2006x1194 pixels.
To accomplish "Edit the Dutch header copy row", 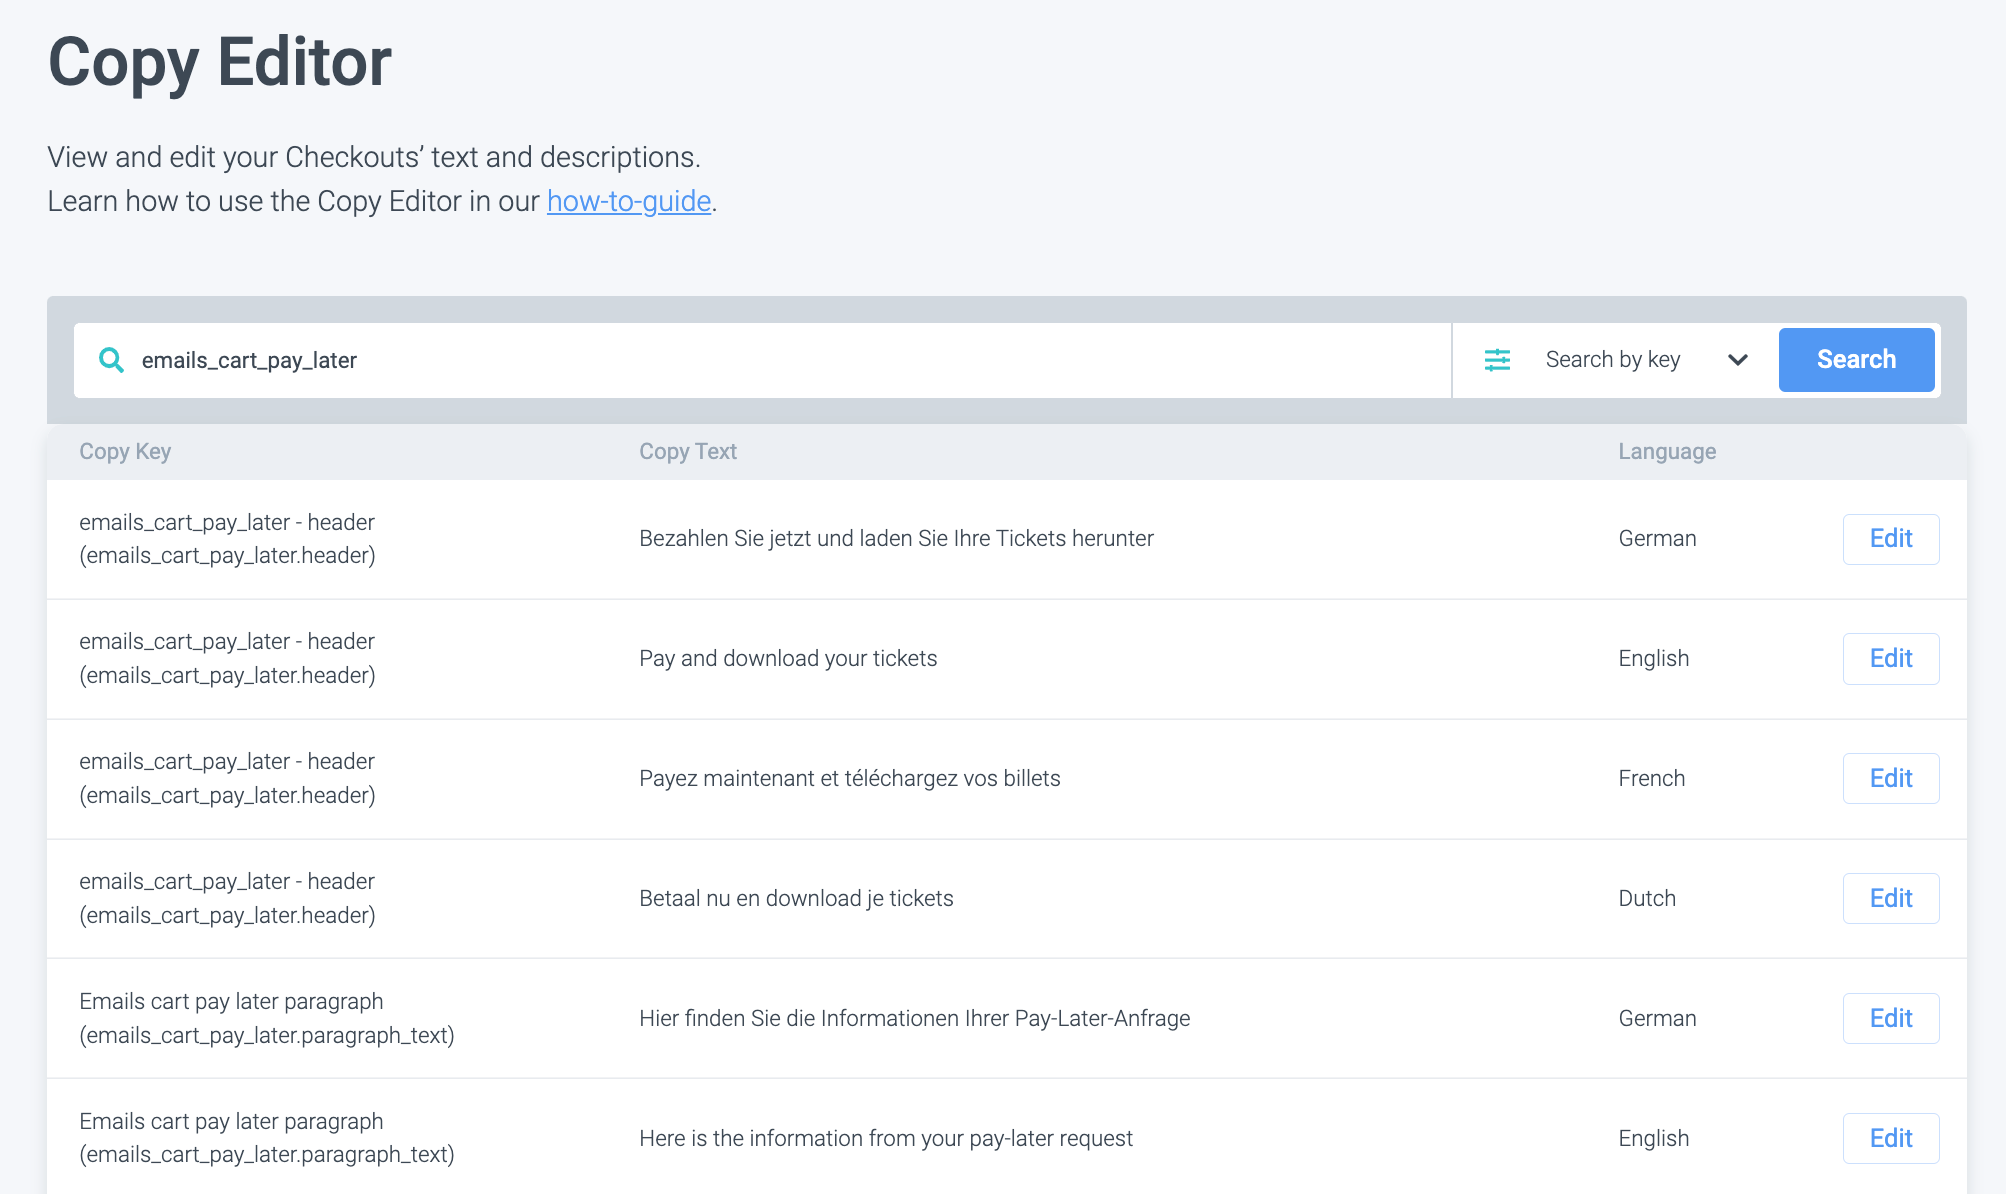I will tap(1890, 899).
